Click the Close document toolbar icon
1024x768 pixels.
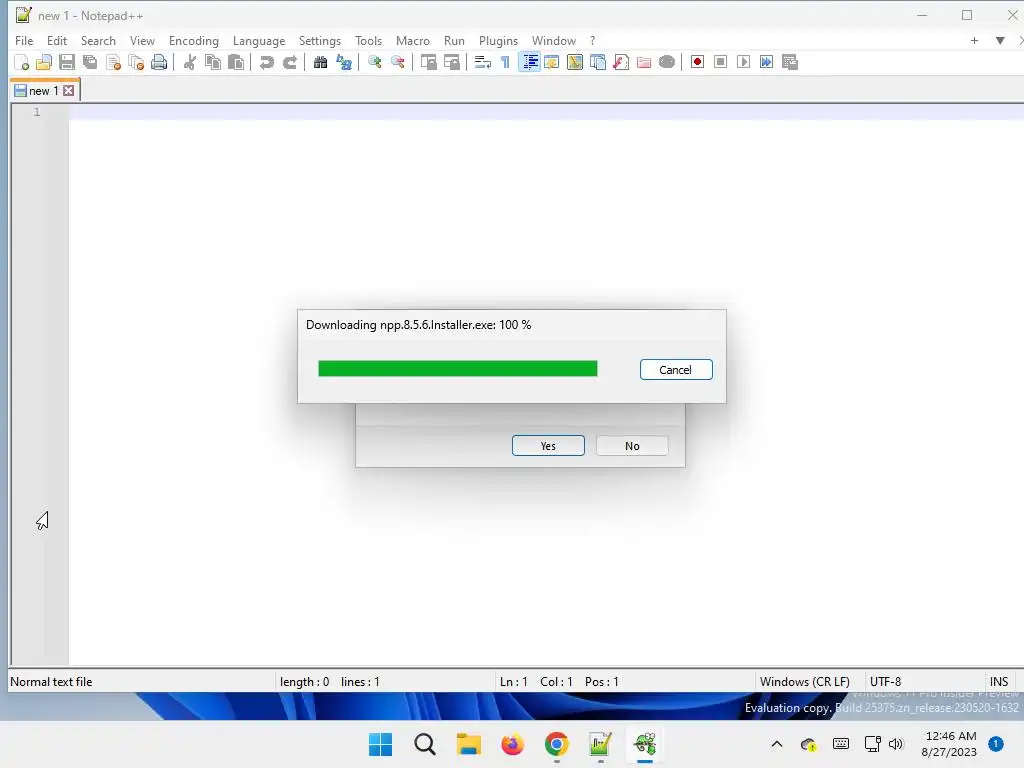(113, 62)
